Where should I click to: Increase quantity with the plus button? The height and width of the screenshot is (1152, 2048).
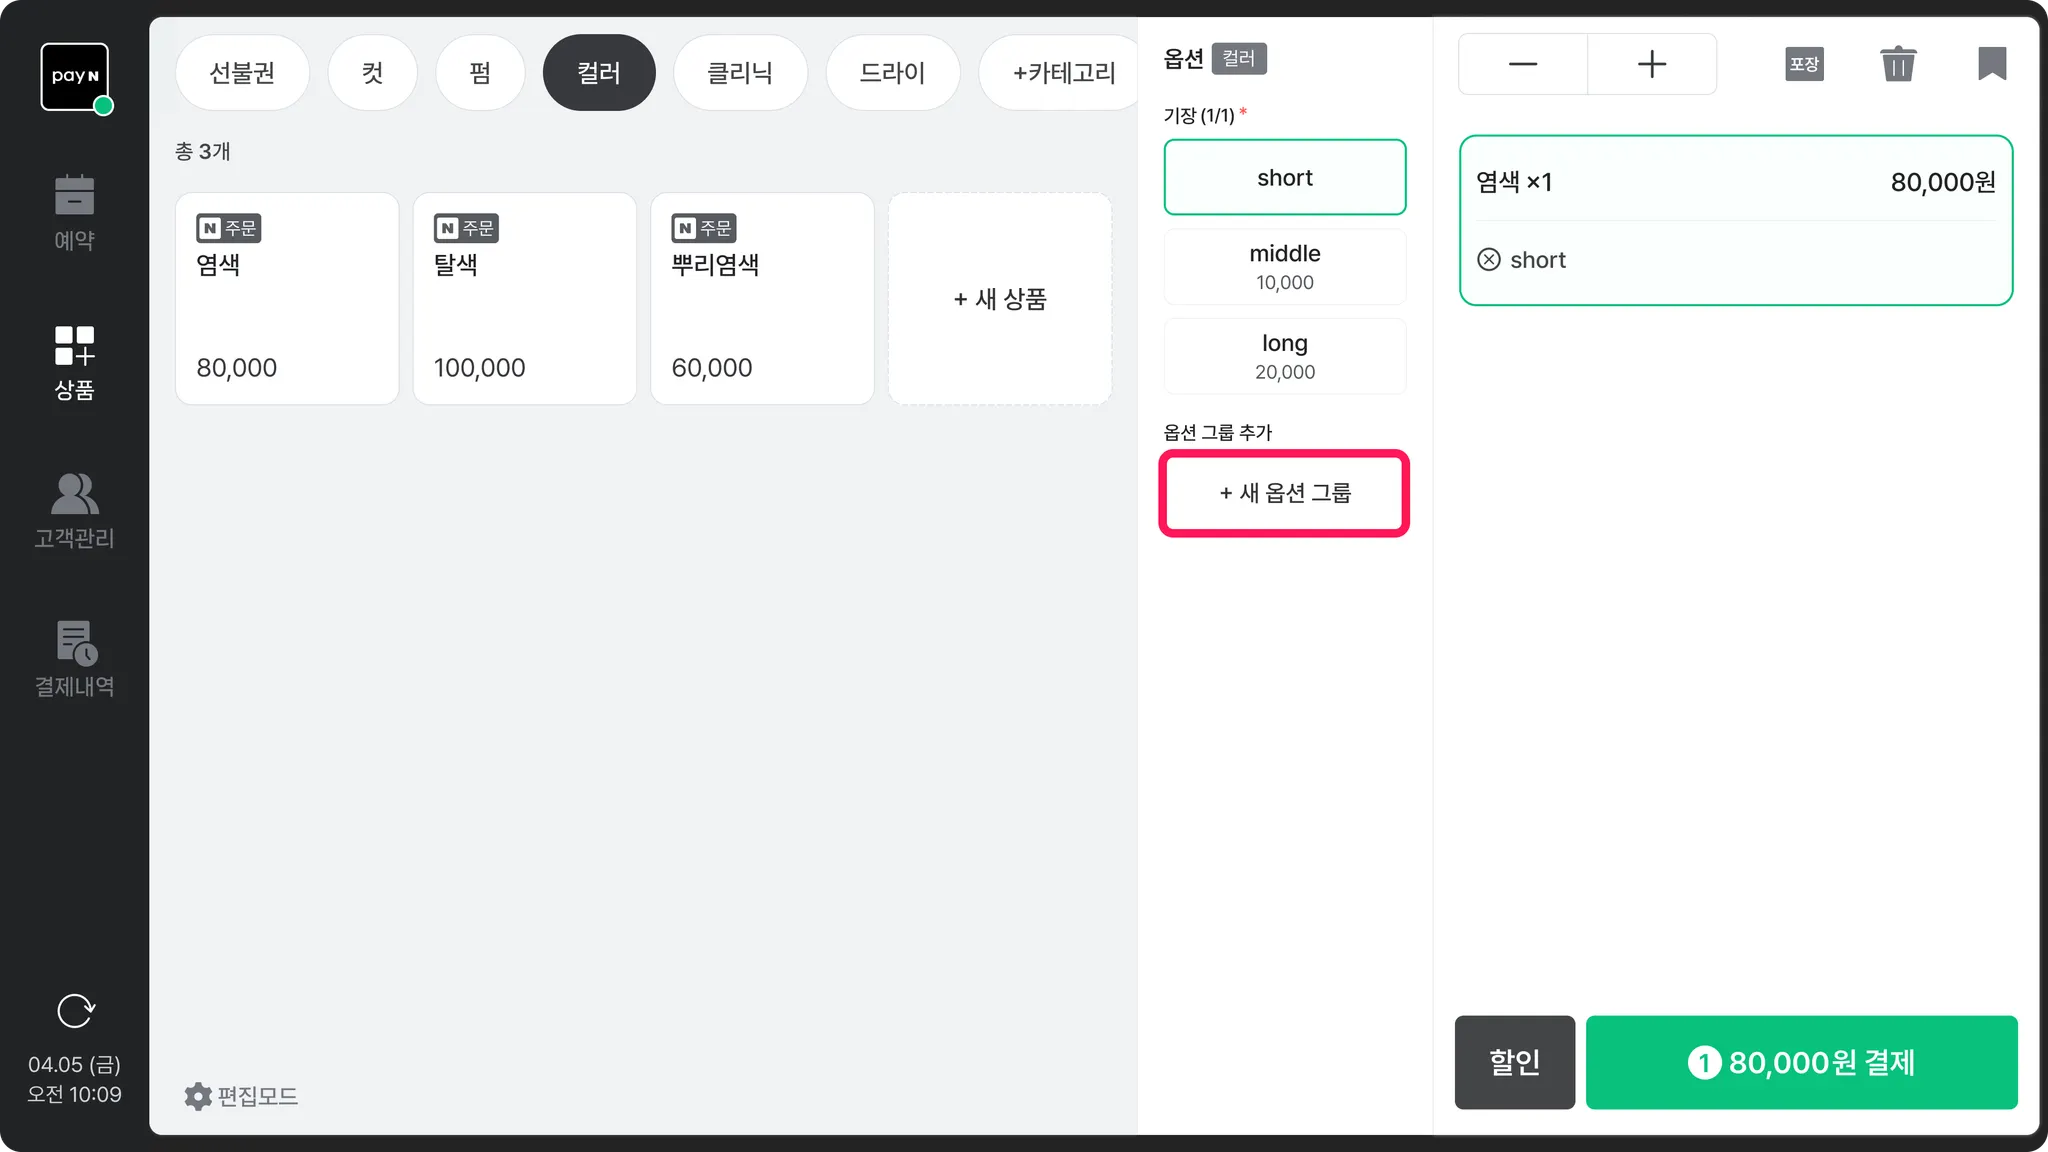[x=1651, y=64]
